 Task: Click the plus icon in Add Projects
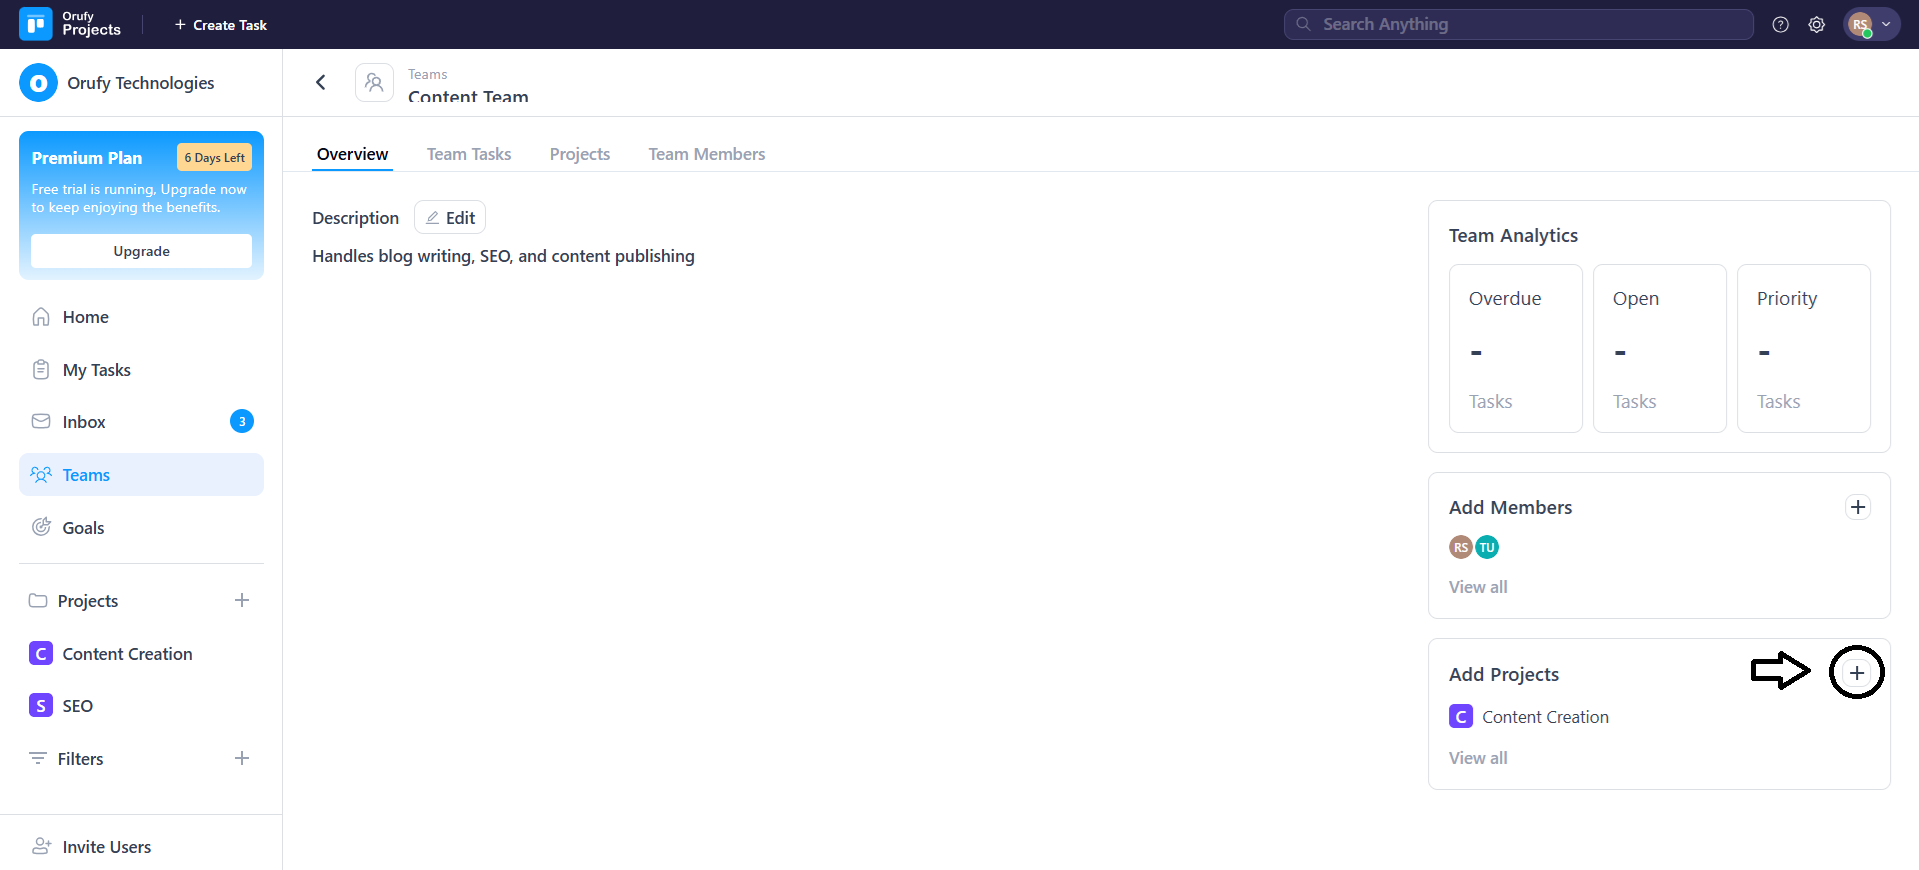pyautogui.click(x=1856, y=673)
